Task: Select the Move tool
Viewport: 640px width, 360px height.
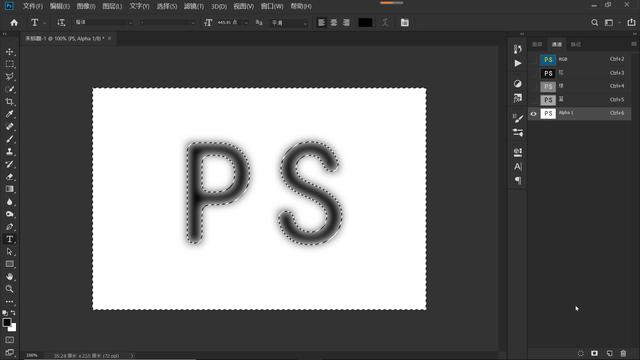Action: (x=9, y=52)
